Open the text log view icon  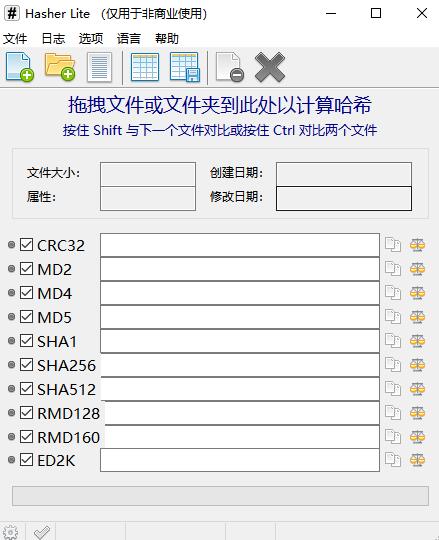100,67
